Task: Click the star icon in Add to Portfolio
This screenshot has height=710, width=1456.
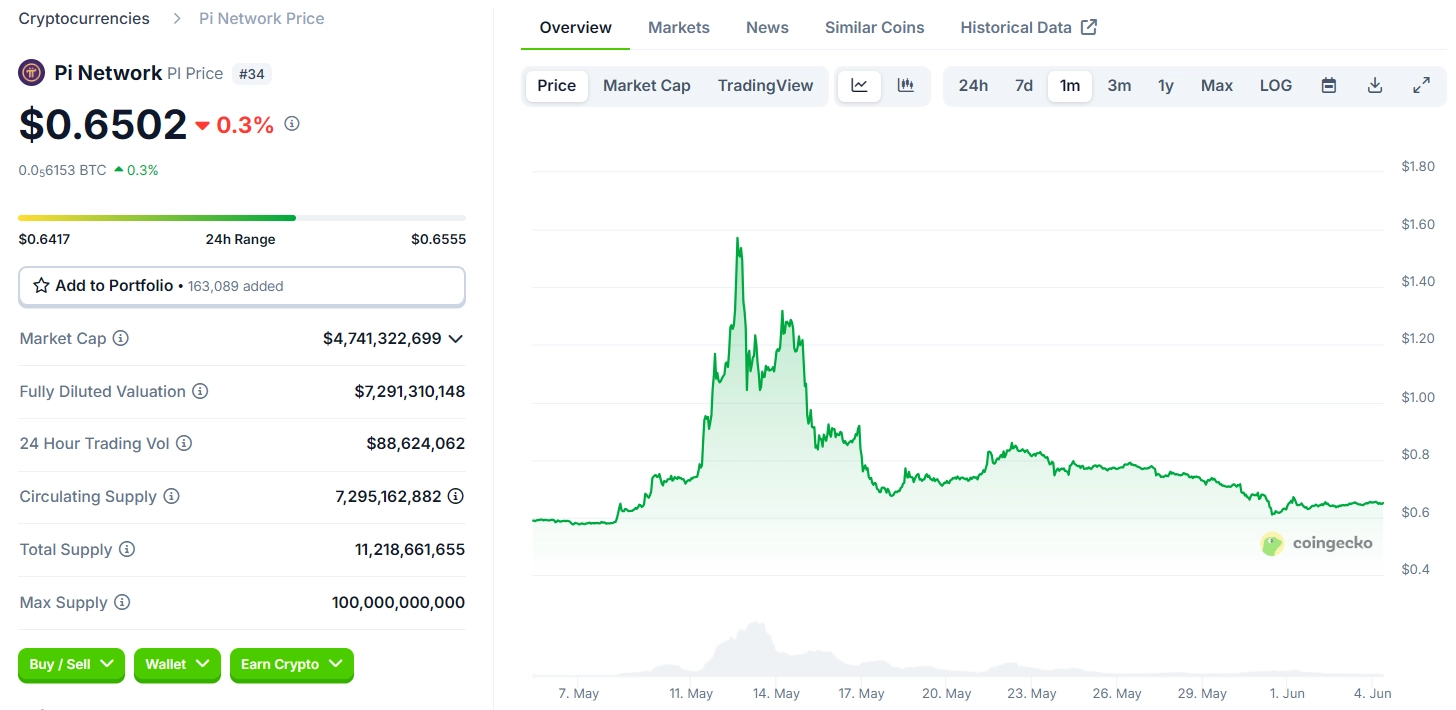Action: point(41,286)
